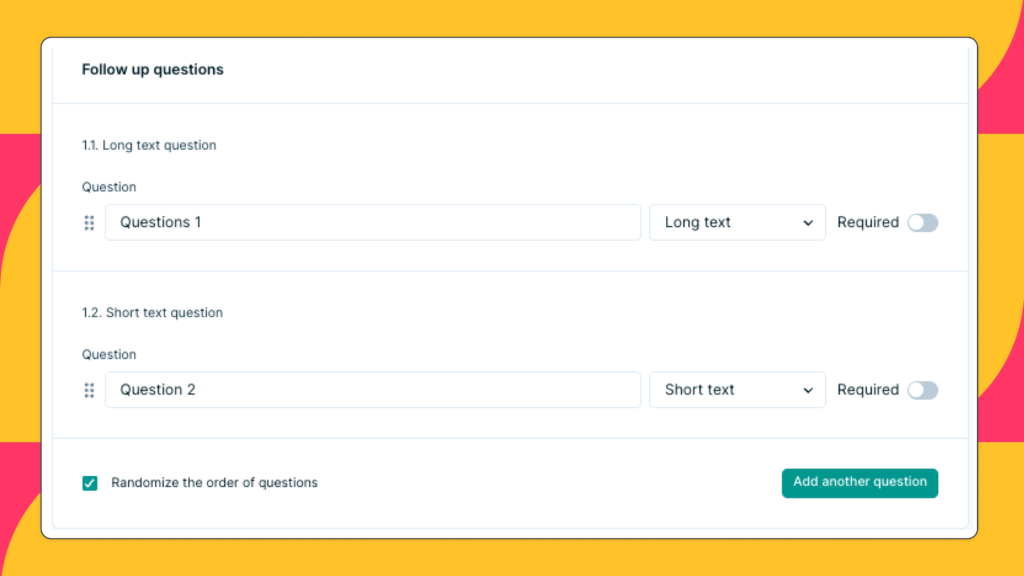Click the Add another question button
The width and height of the screenshot is (1024, 576).
(x=859, y=482)
